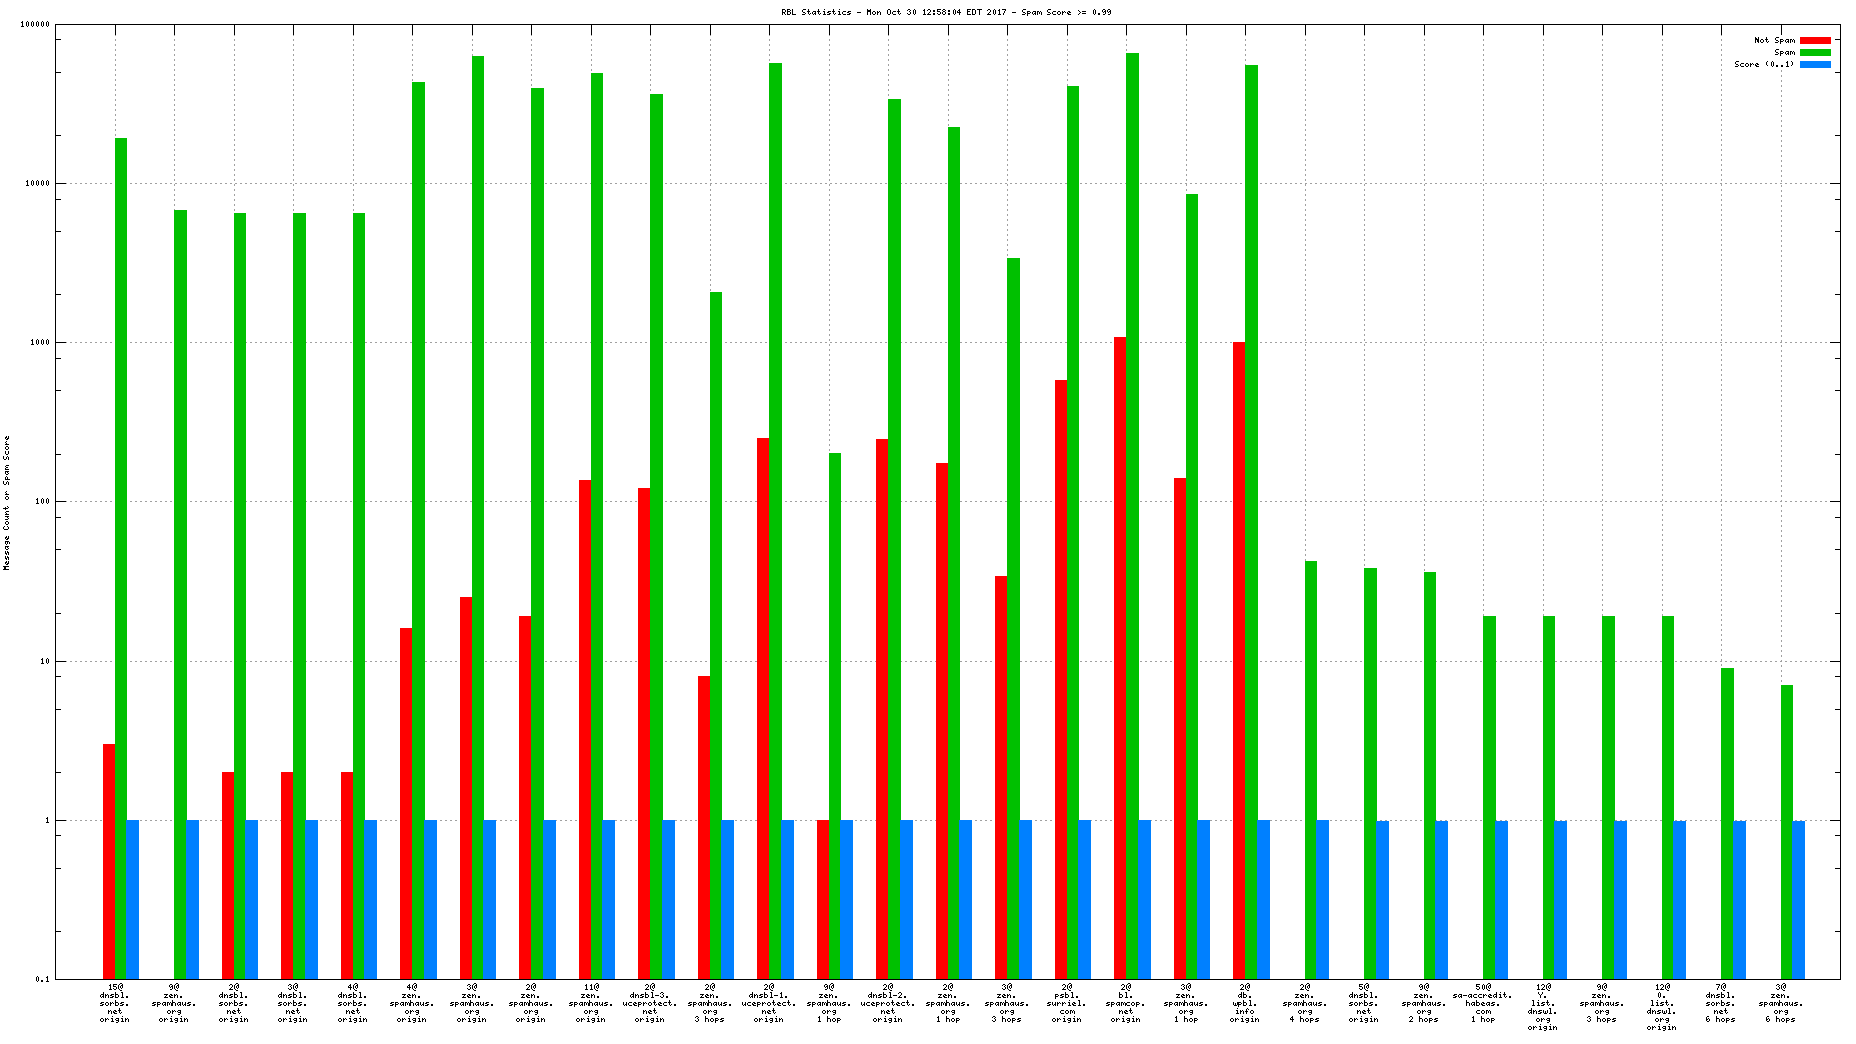Click the blue Score (0..1) legend swatch
The image size is (1856, 1044).
[1815, 65]
